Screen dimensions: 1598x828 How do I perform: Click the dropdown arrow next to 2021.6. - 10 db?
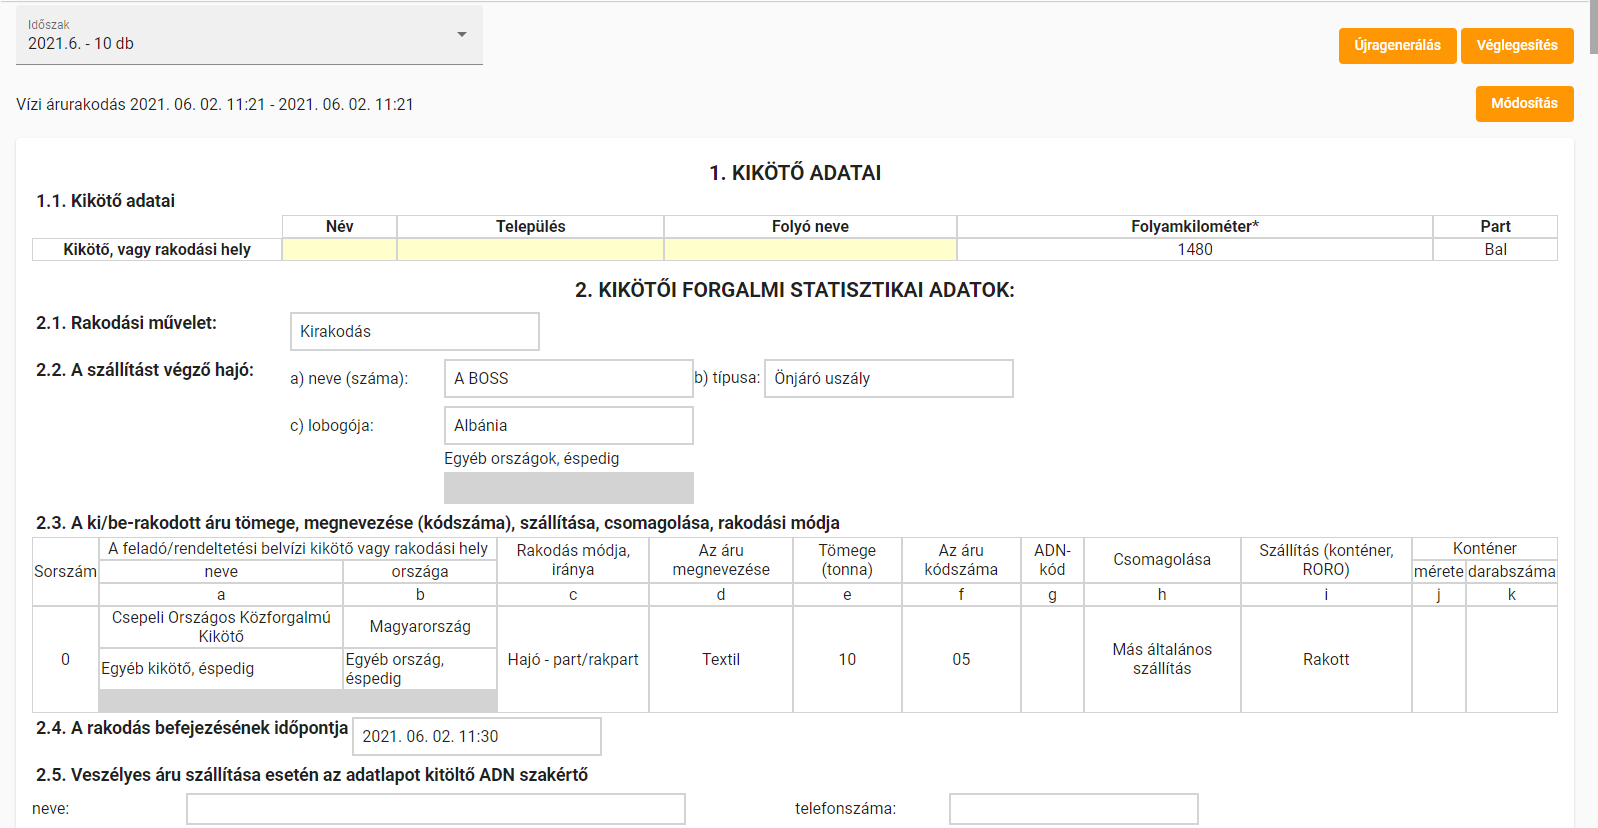(x=461, y=35)
